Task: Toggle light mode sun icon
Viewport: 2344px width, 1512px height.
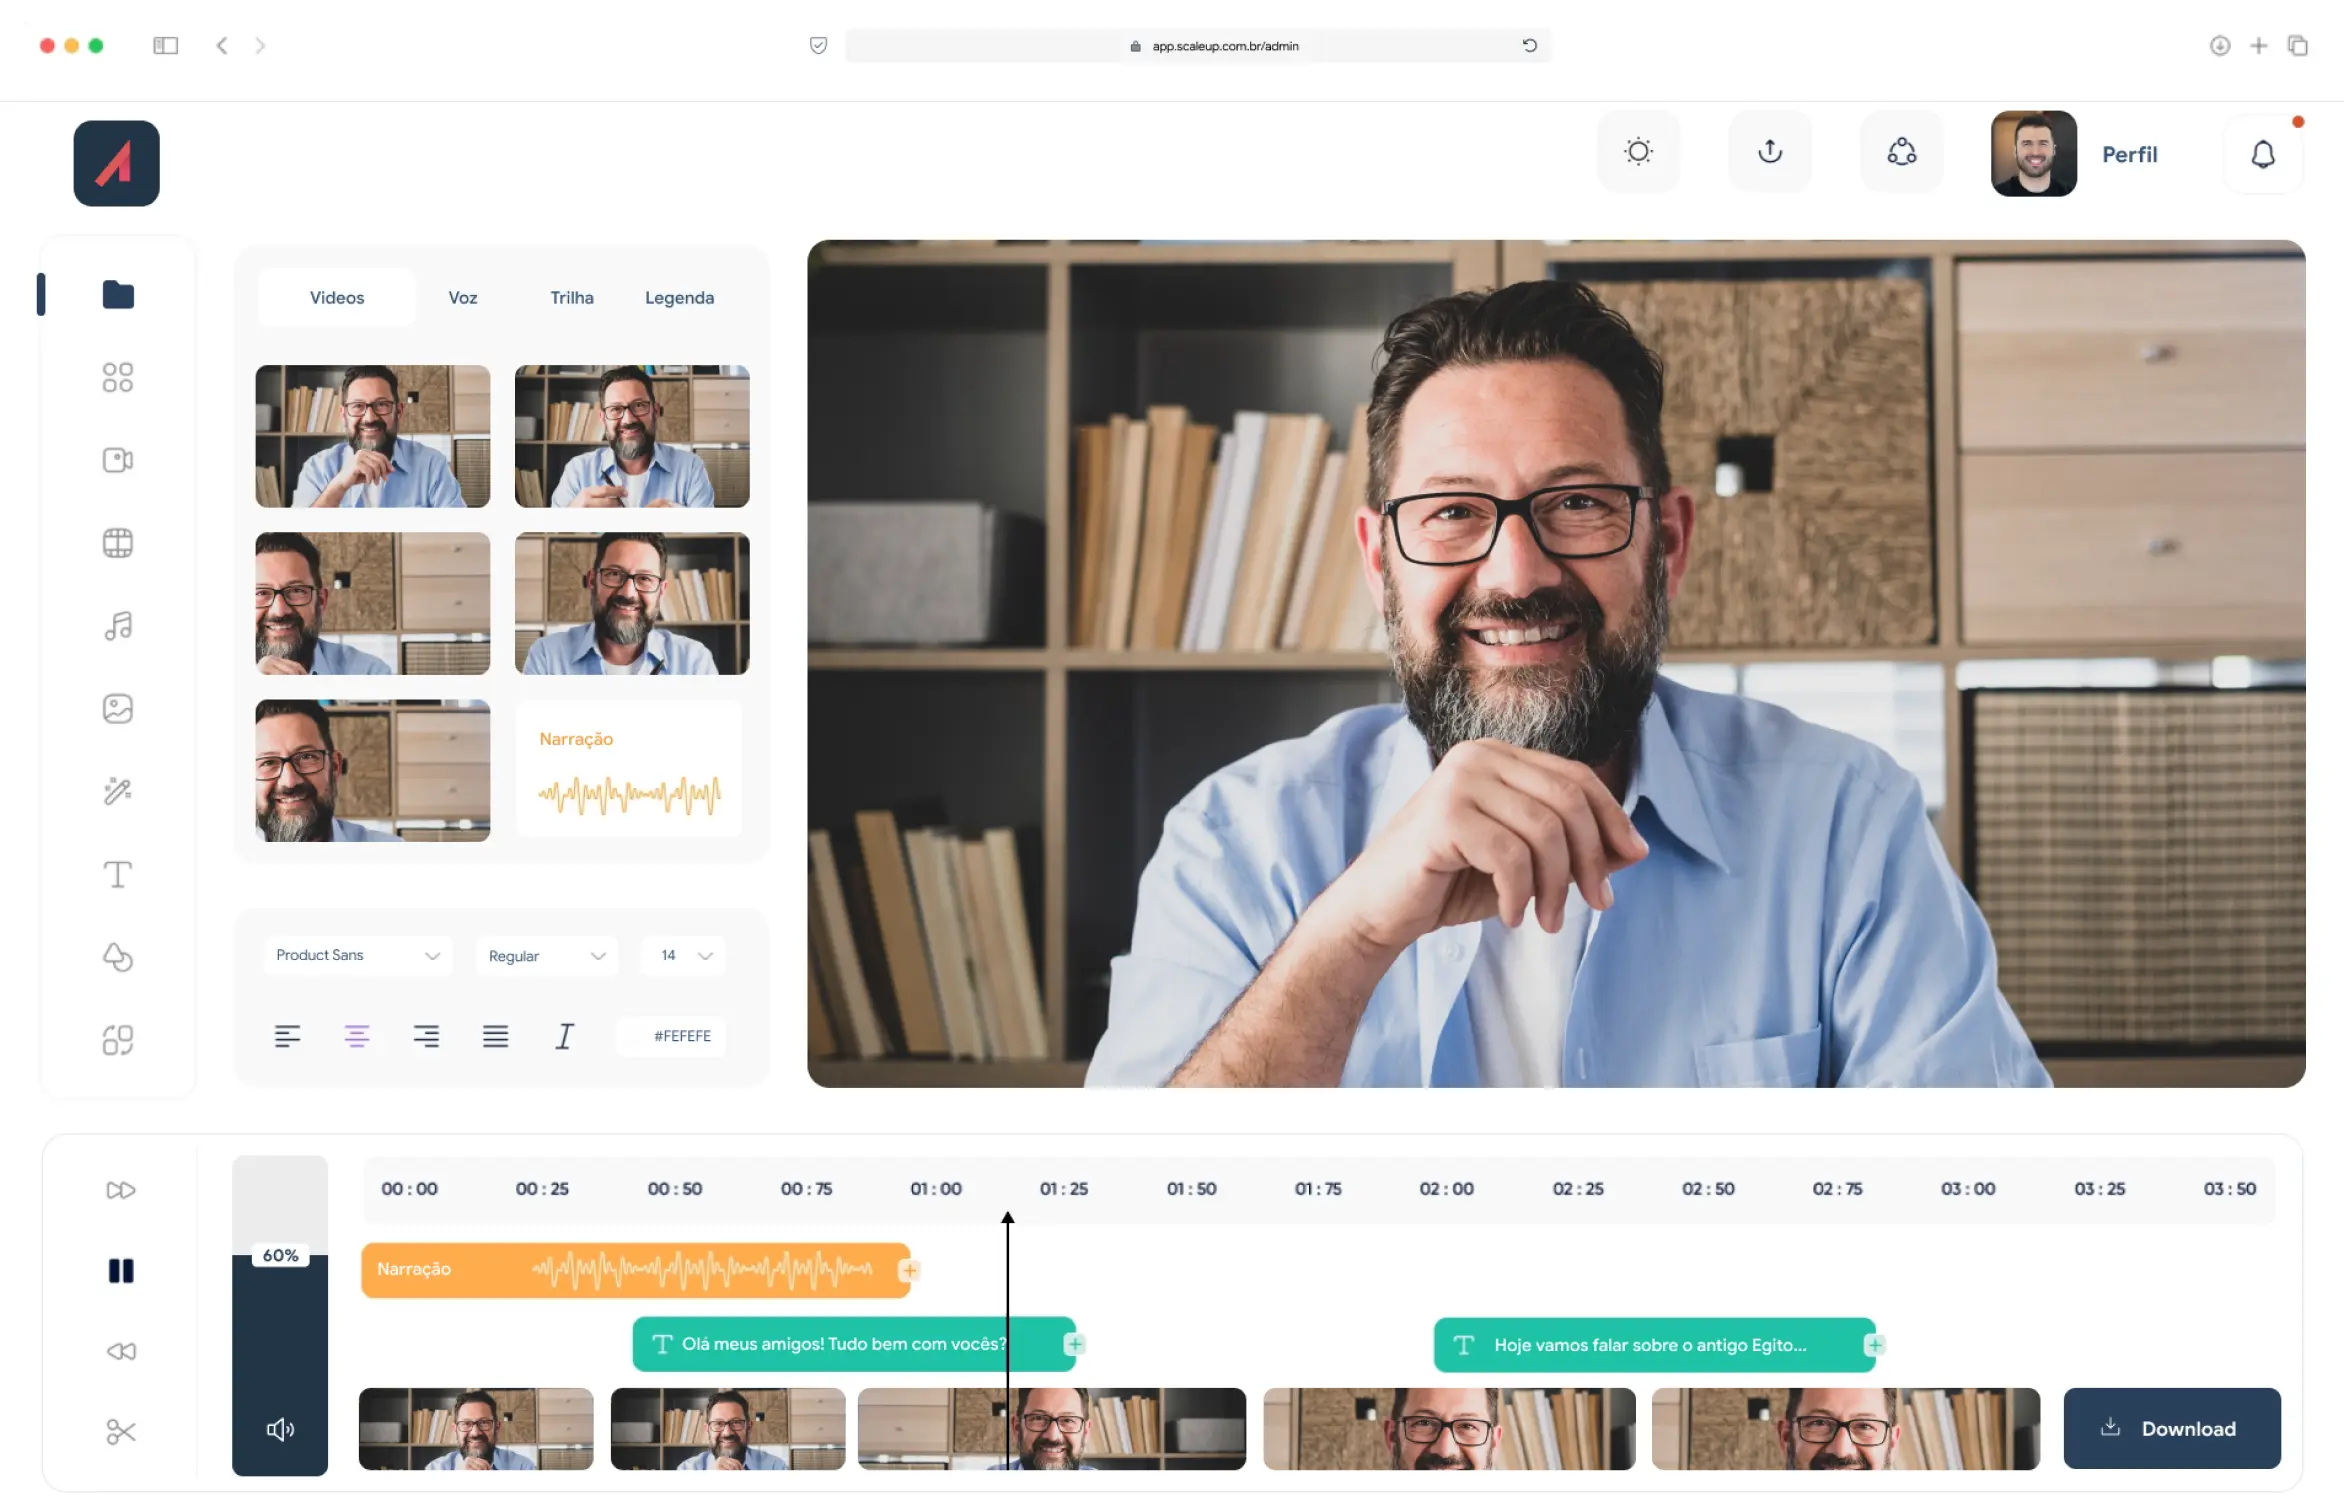Action: (x=1638, y=152)
